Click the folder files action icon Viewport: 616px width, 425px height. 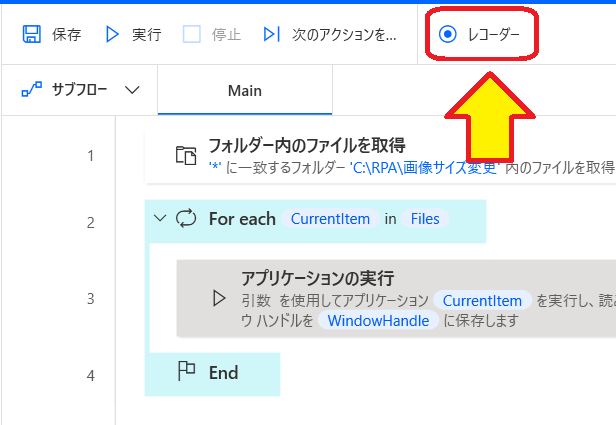coord(186,154)
